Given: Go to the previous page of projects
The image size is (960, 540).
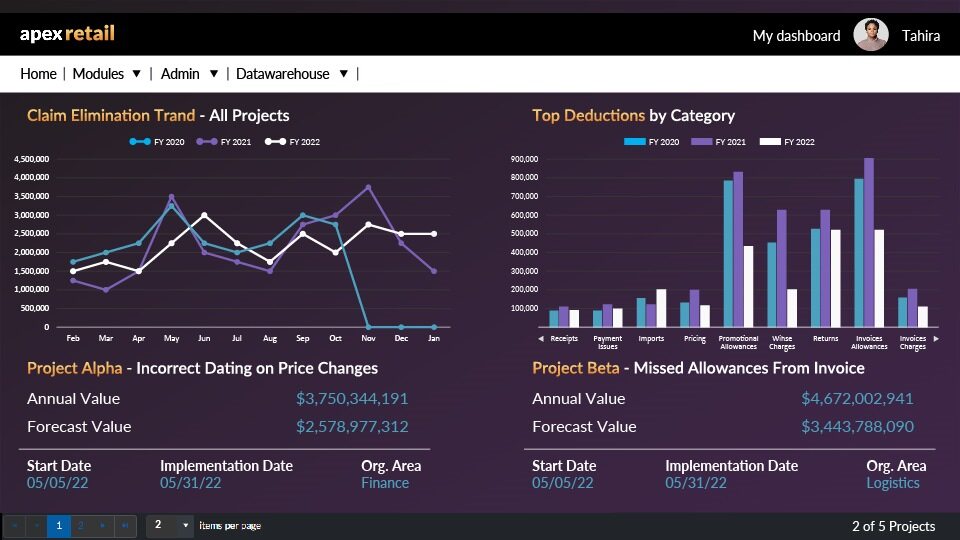Looking at the screenshot, I should (x=37, y=525).
